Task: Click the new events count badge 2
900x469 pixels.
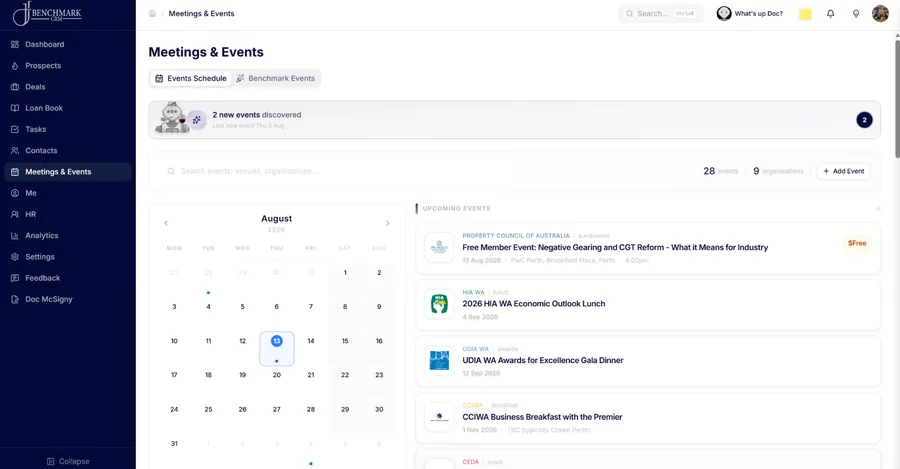Action: click(x=864, y=119)
